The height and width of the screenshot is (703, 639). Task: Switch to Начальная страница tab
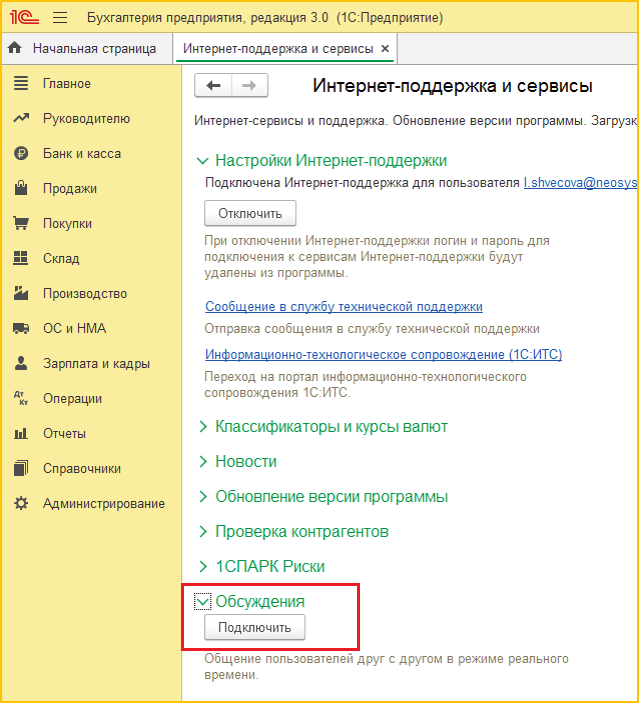[x=87, y=48]
